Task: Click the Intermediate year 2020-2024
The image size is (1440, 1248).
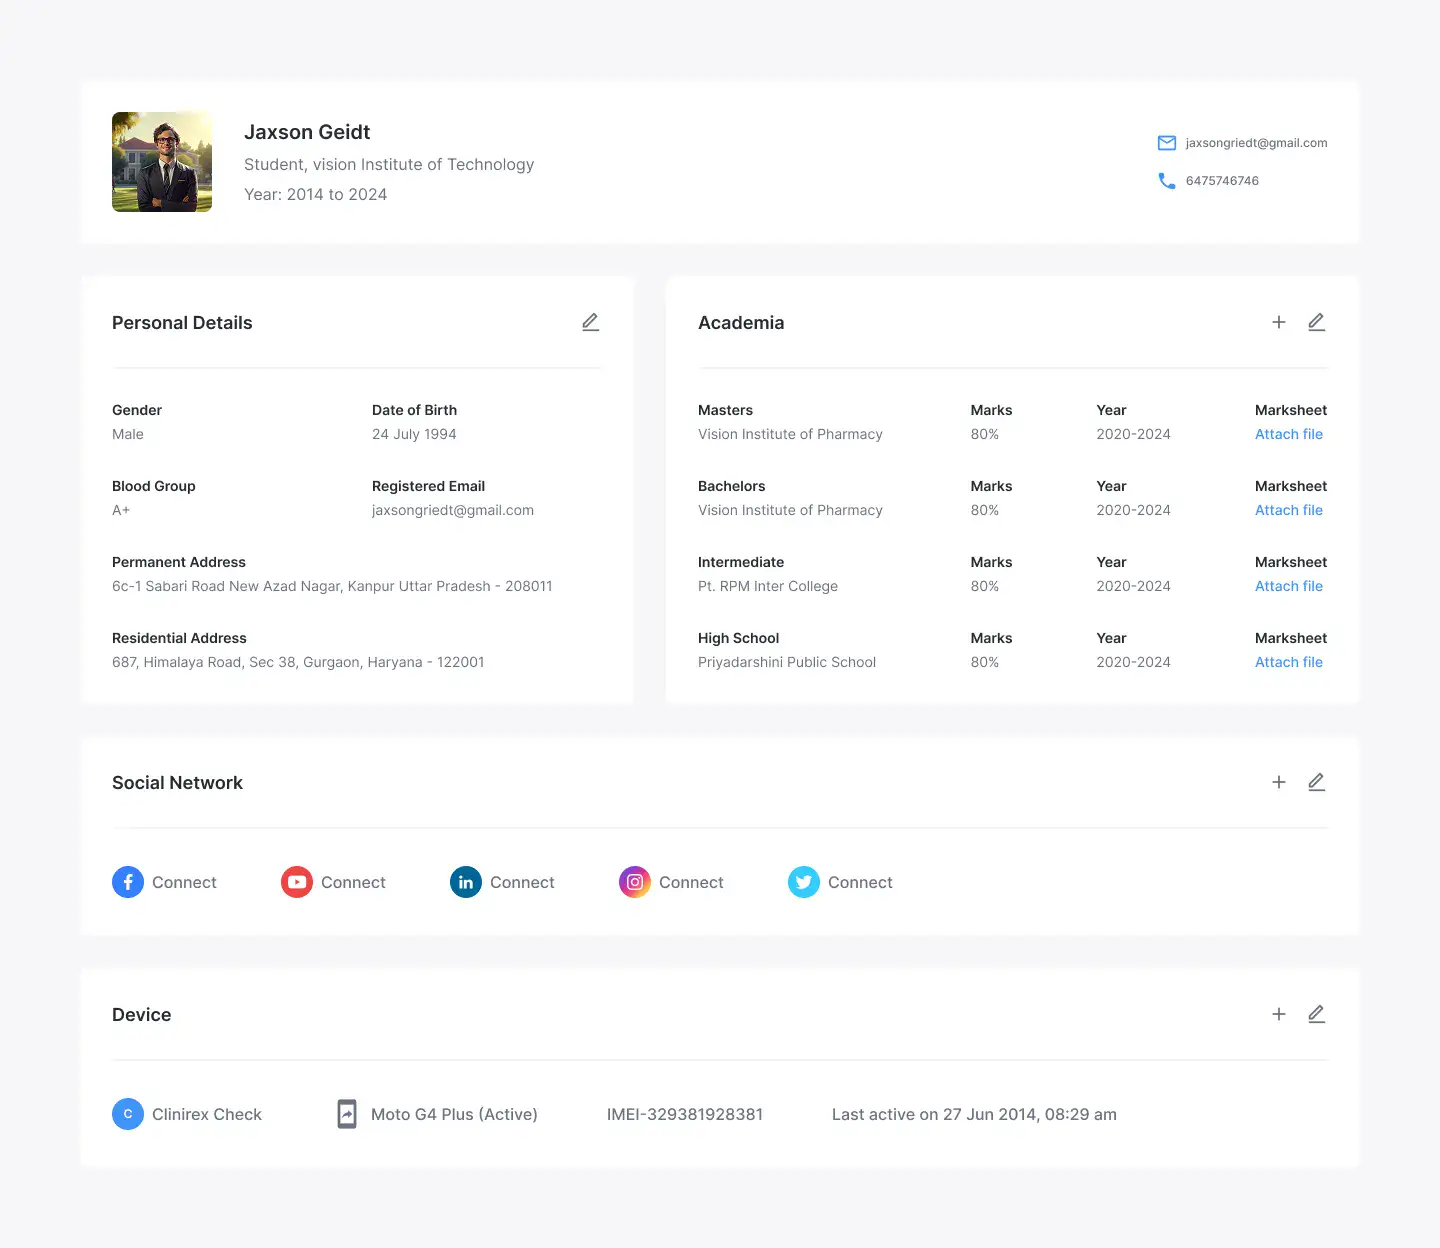Action: 1133,586
